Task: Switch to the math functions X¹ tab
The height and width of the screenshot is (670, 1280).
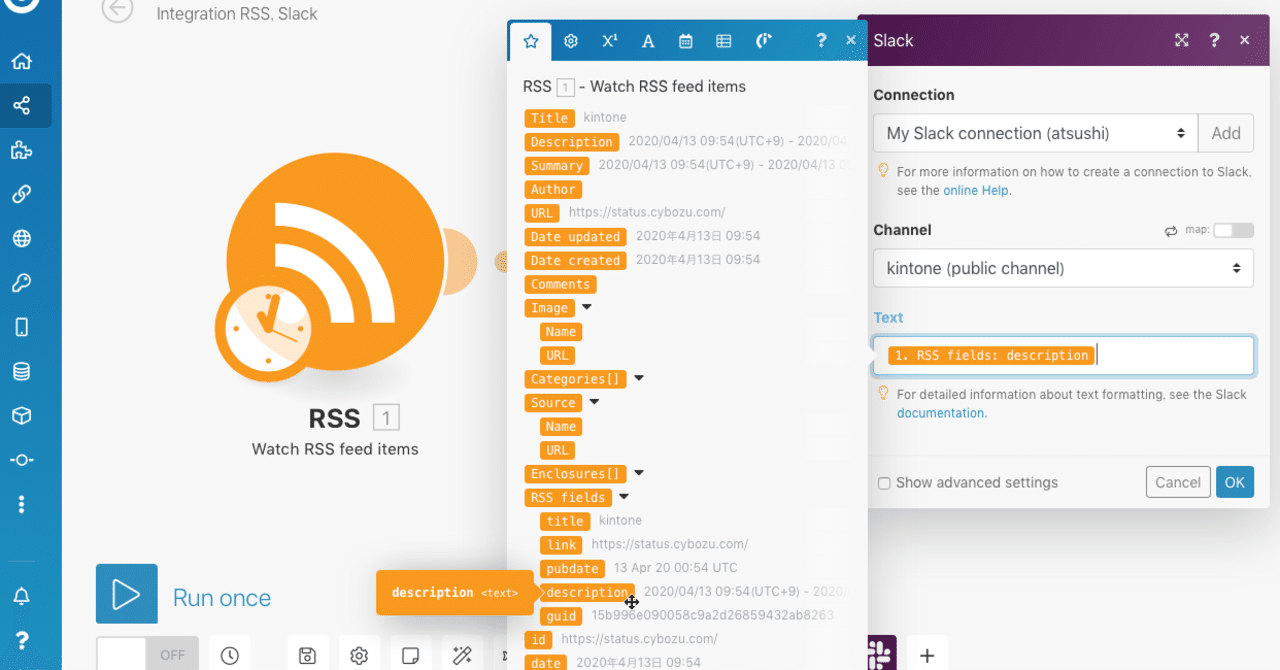Action: point(609,41)
